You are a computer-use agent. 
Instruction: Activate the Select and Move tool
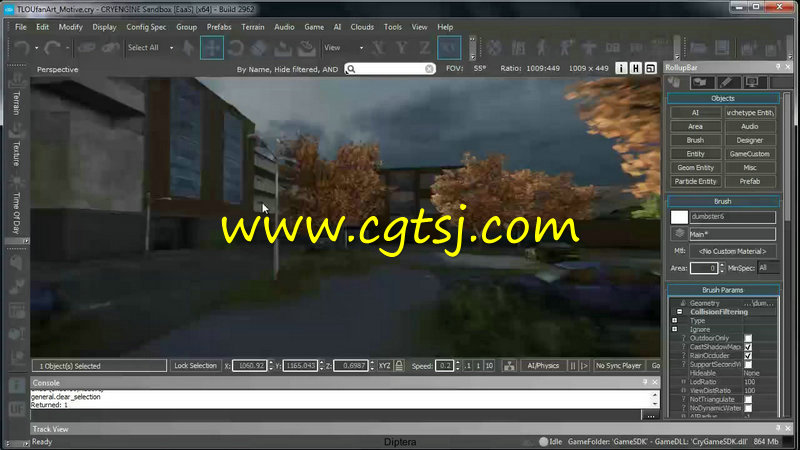point(212,48)
